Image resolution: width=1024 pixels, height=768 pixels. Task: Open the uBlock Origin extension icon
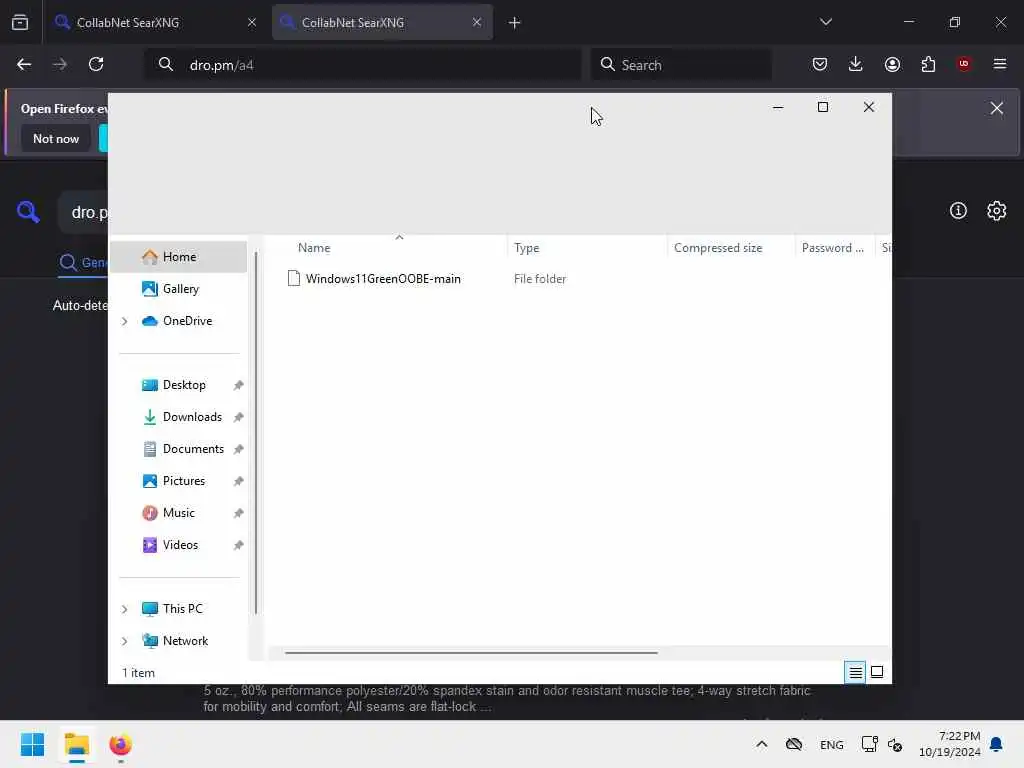pos(964,64)
